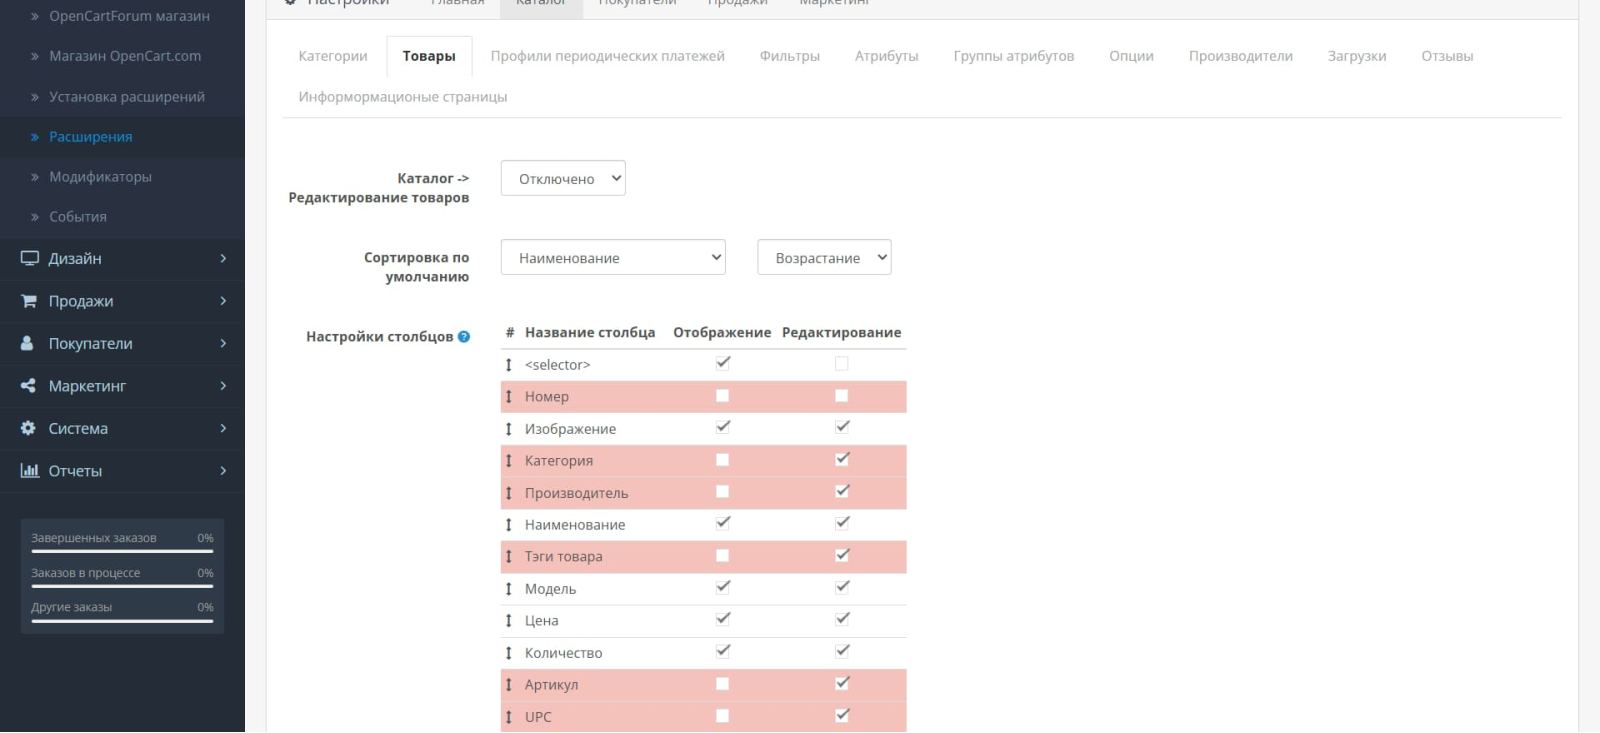Click the reorder arrow of Тэги товара row
The image size is (1600, 733).
509,557
